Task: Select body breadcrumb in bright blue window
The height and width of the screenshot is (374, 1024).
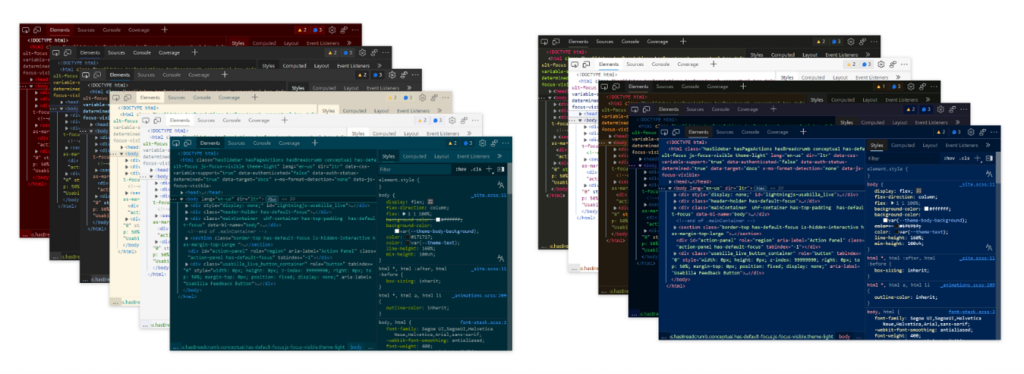Action: (844, 336)
